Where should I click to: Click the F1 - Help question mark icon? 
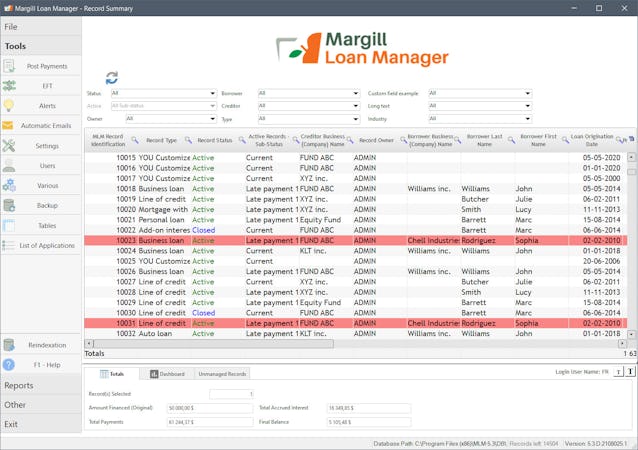[x=9, y=365]
